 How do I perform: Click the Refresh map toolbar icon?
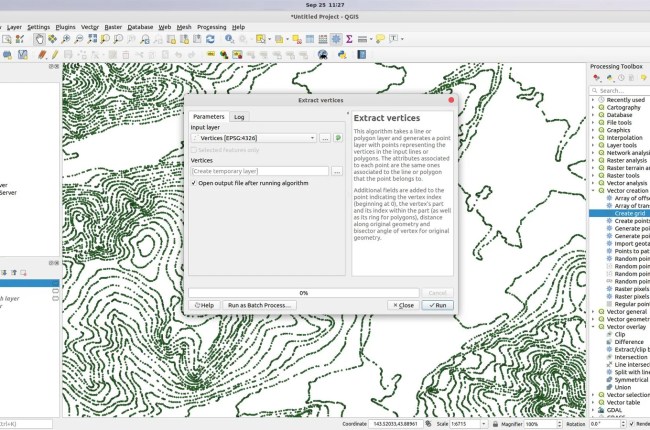[210, 39]
